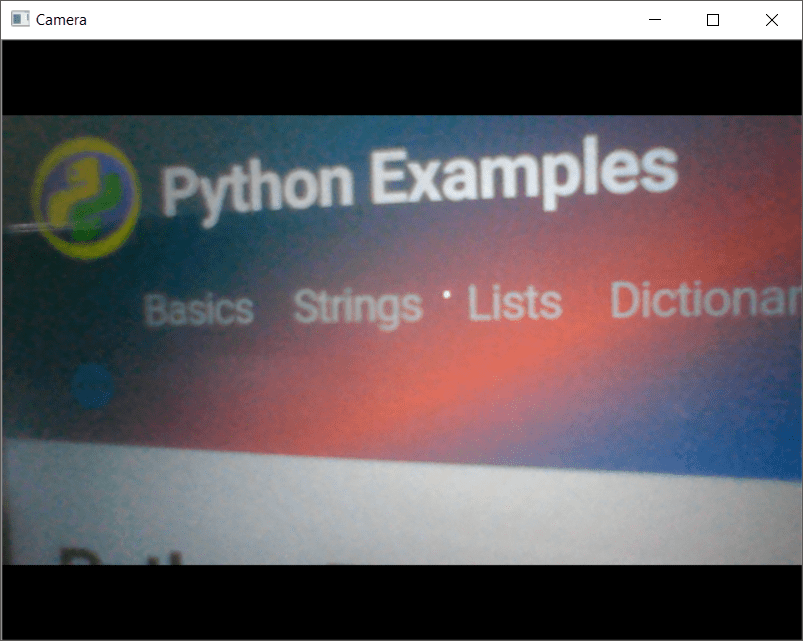Click the Camera window title text
Screen dimensions: 803x641
[61, 19]
